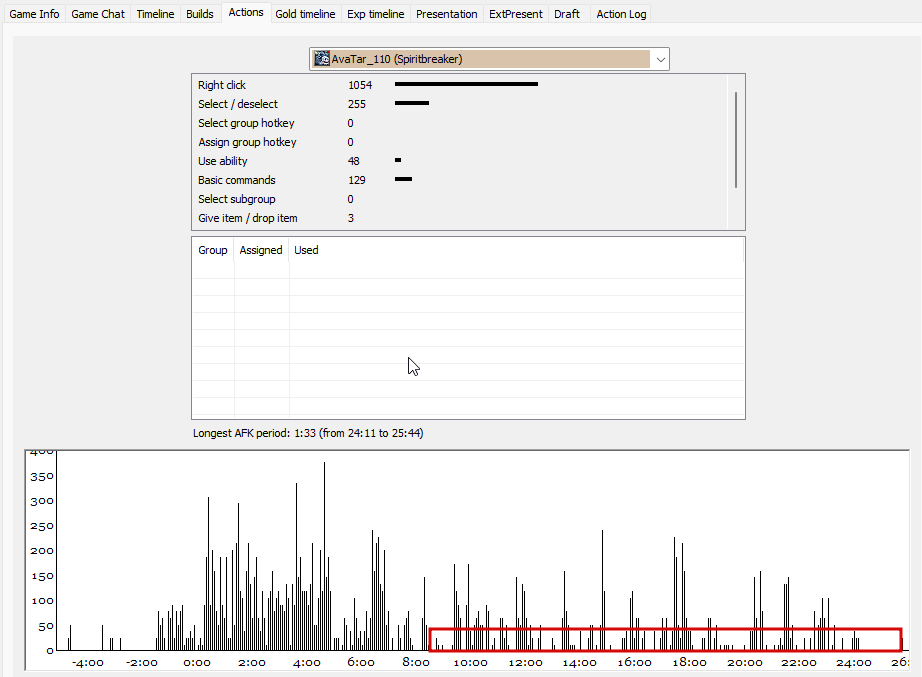Viewport: 922px width, 677px height.
Task: Select the Basic commands row
Action: pos(460,180)
